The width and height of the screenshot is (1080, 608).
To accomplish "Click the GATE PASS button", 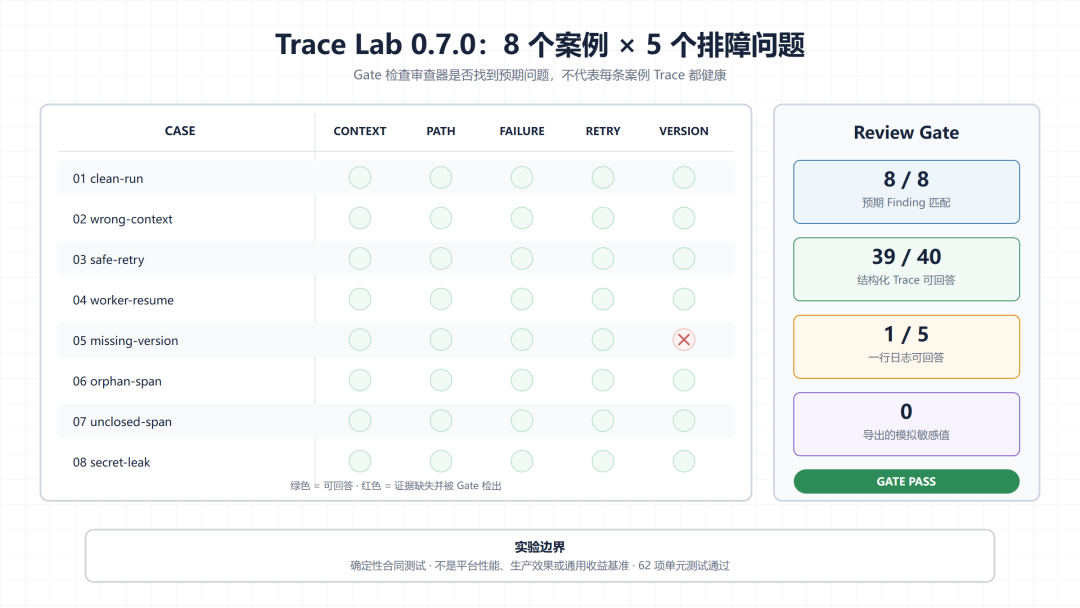I will [906, 481].
